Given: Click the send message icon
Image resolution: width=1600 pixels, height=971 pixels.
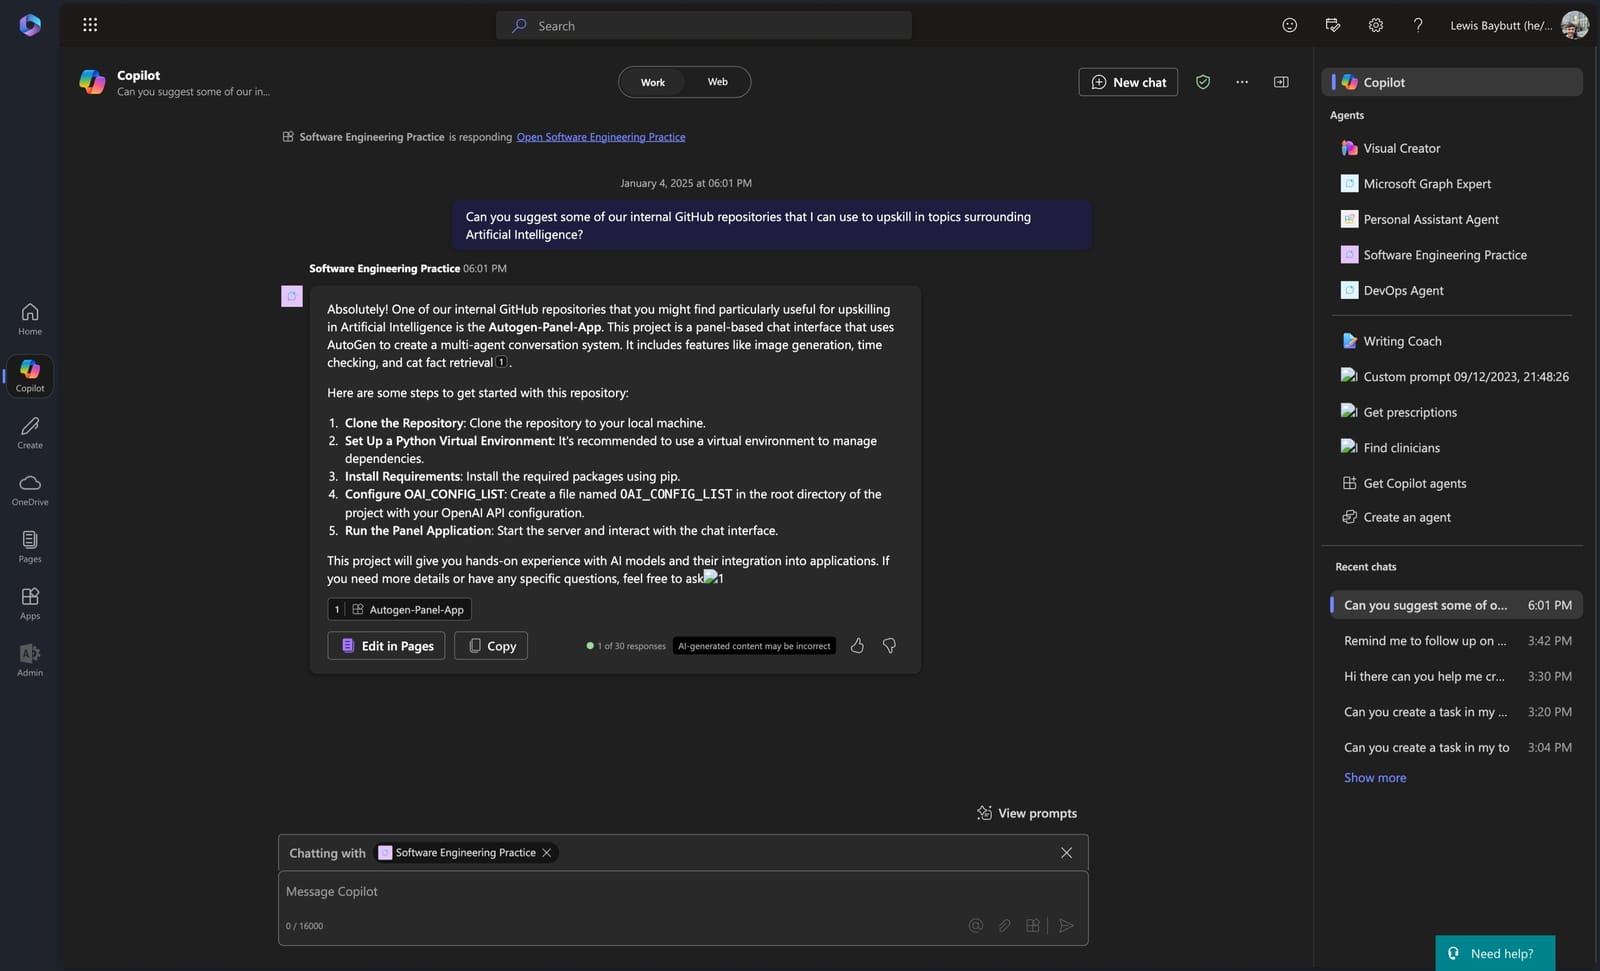Looking at the screenshot, I should [1066, 925].
